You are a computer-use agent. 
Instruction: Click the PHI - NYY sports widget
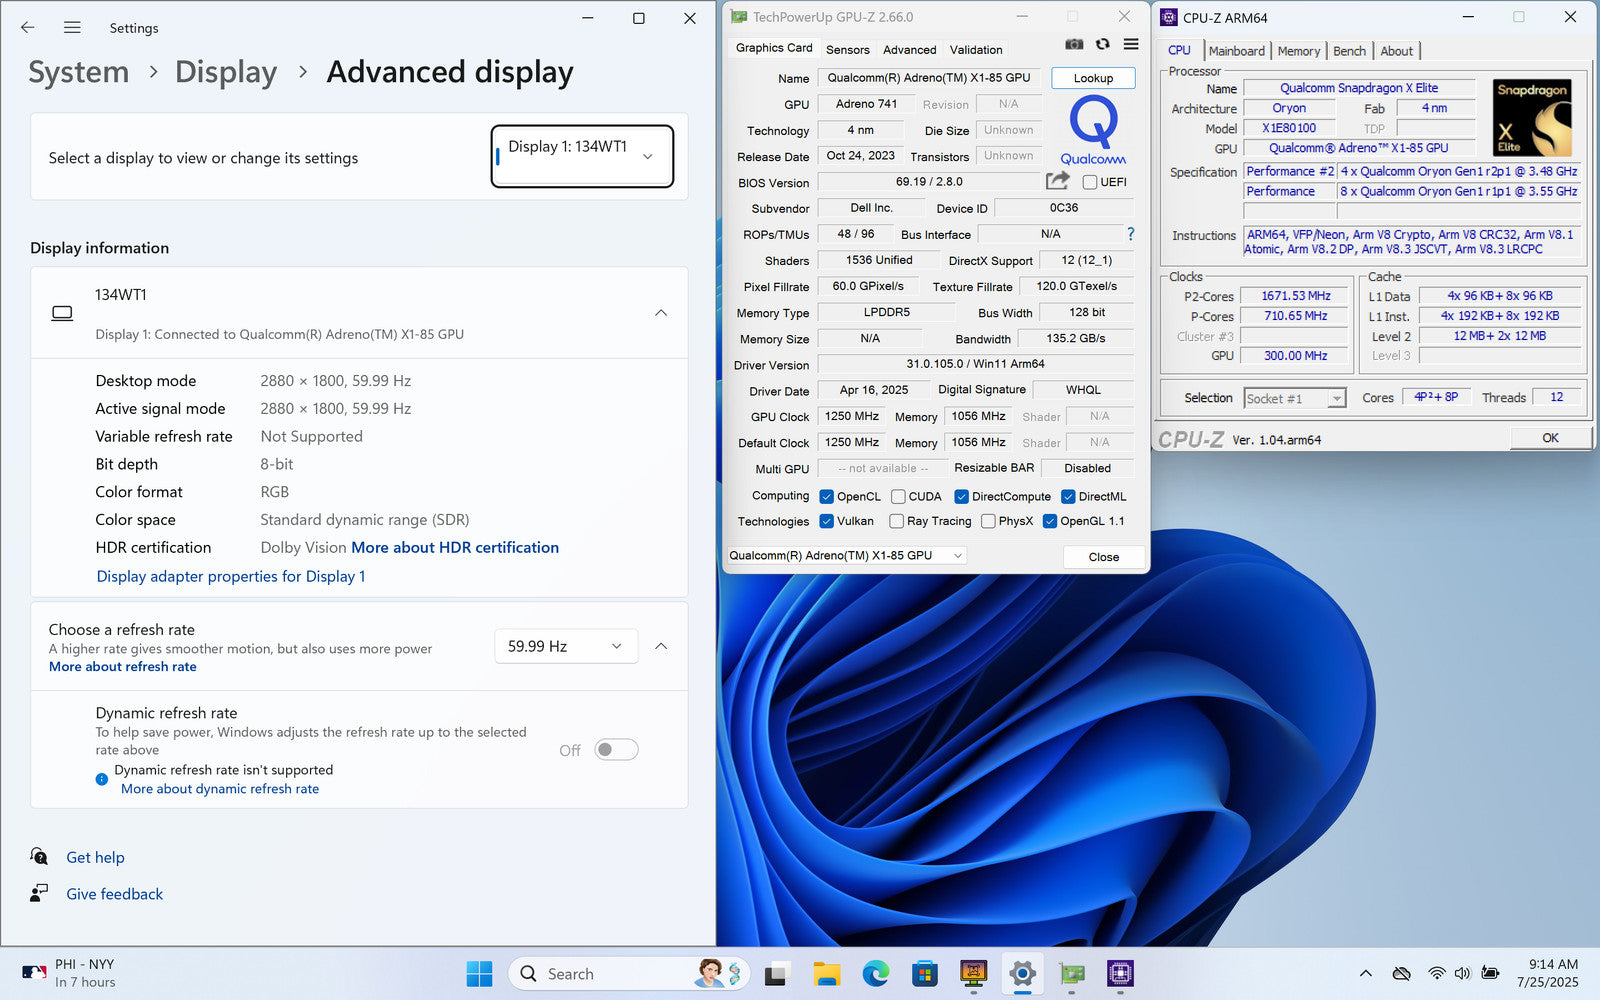(x=68, y=973)
